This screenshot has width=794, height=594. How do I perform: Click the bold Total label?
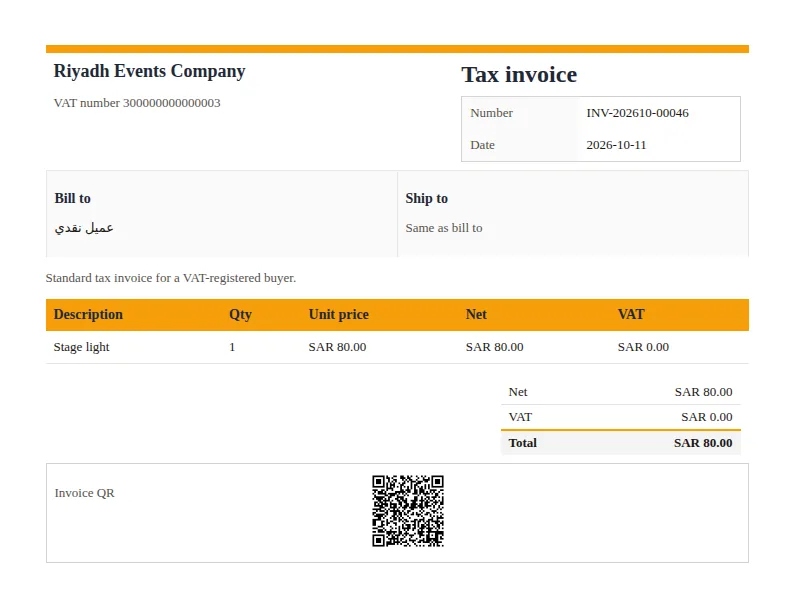[523, 443]
